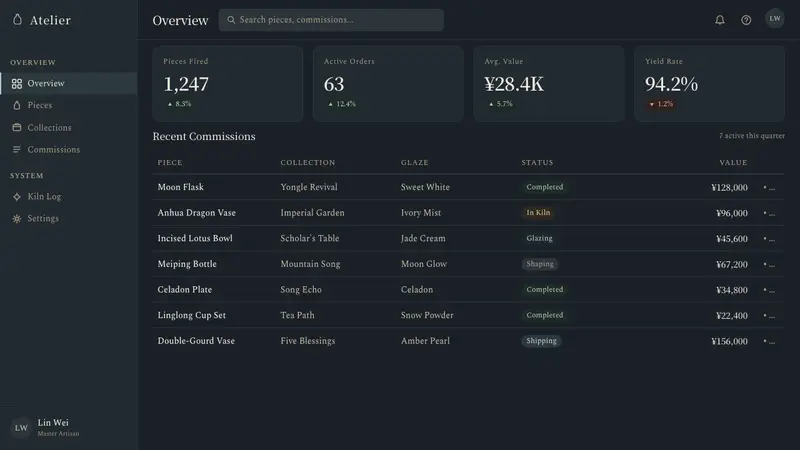Screen dimensions: 800x450
Task: Click the In Kiln status badge
Action: [538, 213]
